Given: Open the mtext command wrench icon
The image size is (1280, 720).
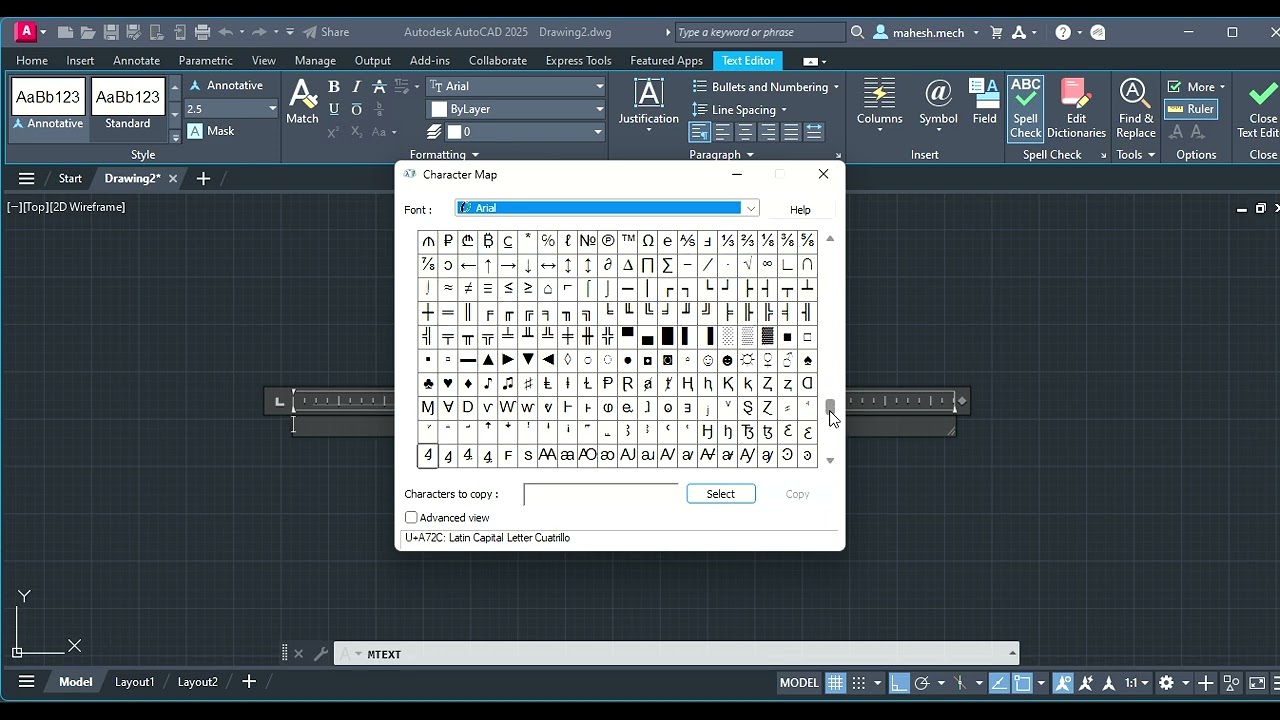Looking at the screenshot, I should (320, 654).
